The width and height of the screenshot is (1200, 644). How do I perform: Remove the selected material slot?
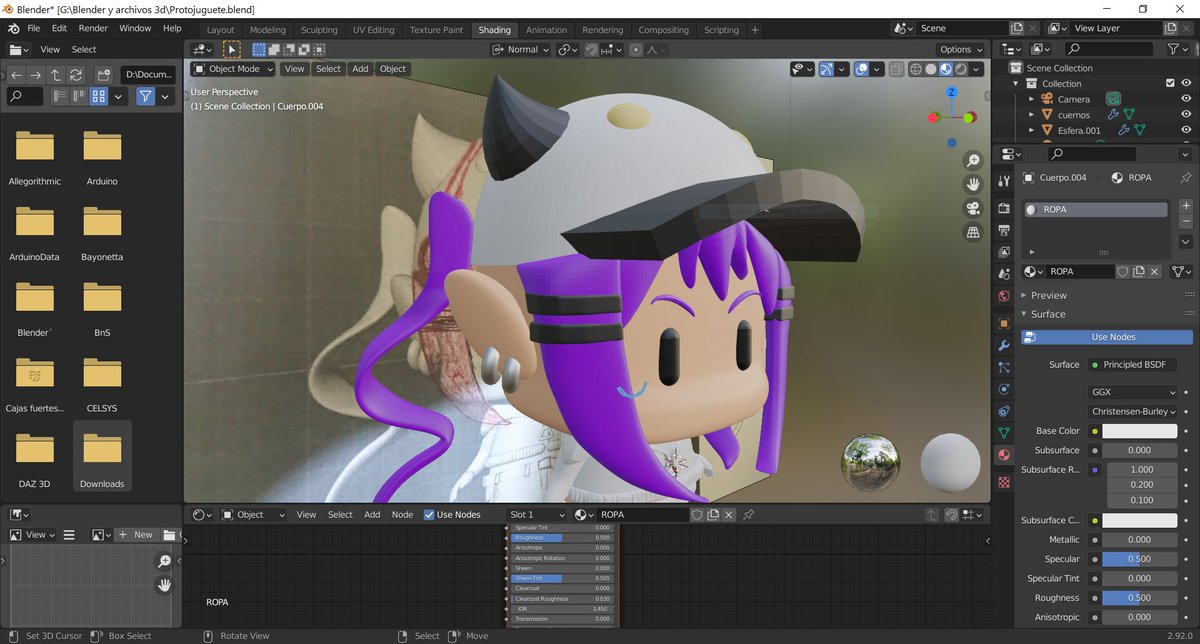(x=1186, y=220)
